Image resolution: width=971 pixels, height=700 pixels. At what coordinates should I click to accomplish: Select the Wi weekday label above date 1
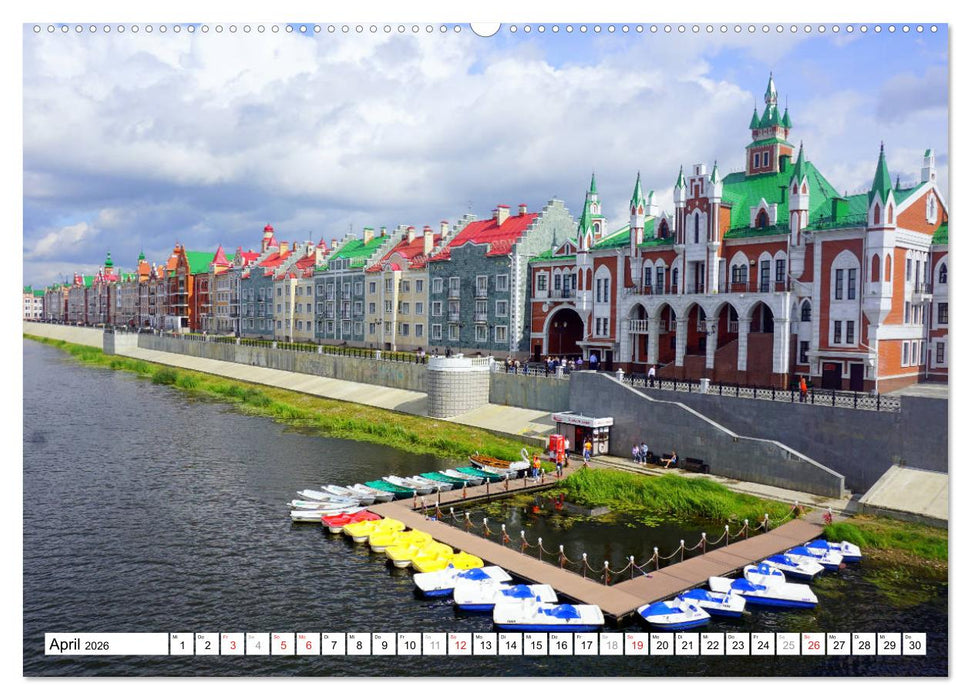pos(173,637)
